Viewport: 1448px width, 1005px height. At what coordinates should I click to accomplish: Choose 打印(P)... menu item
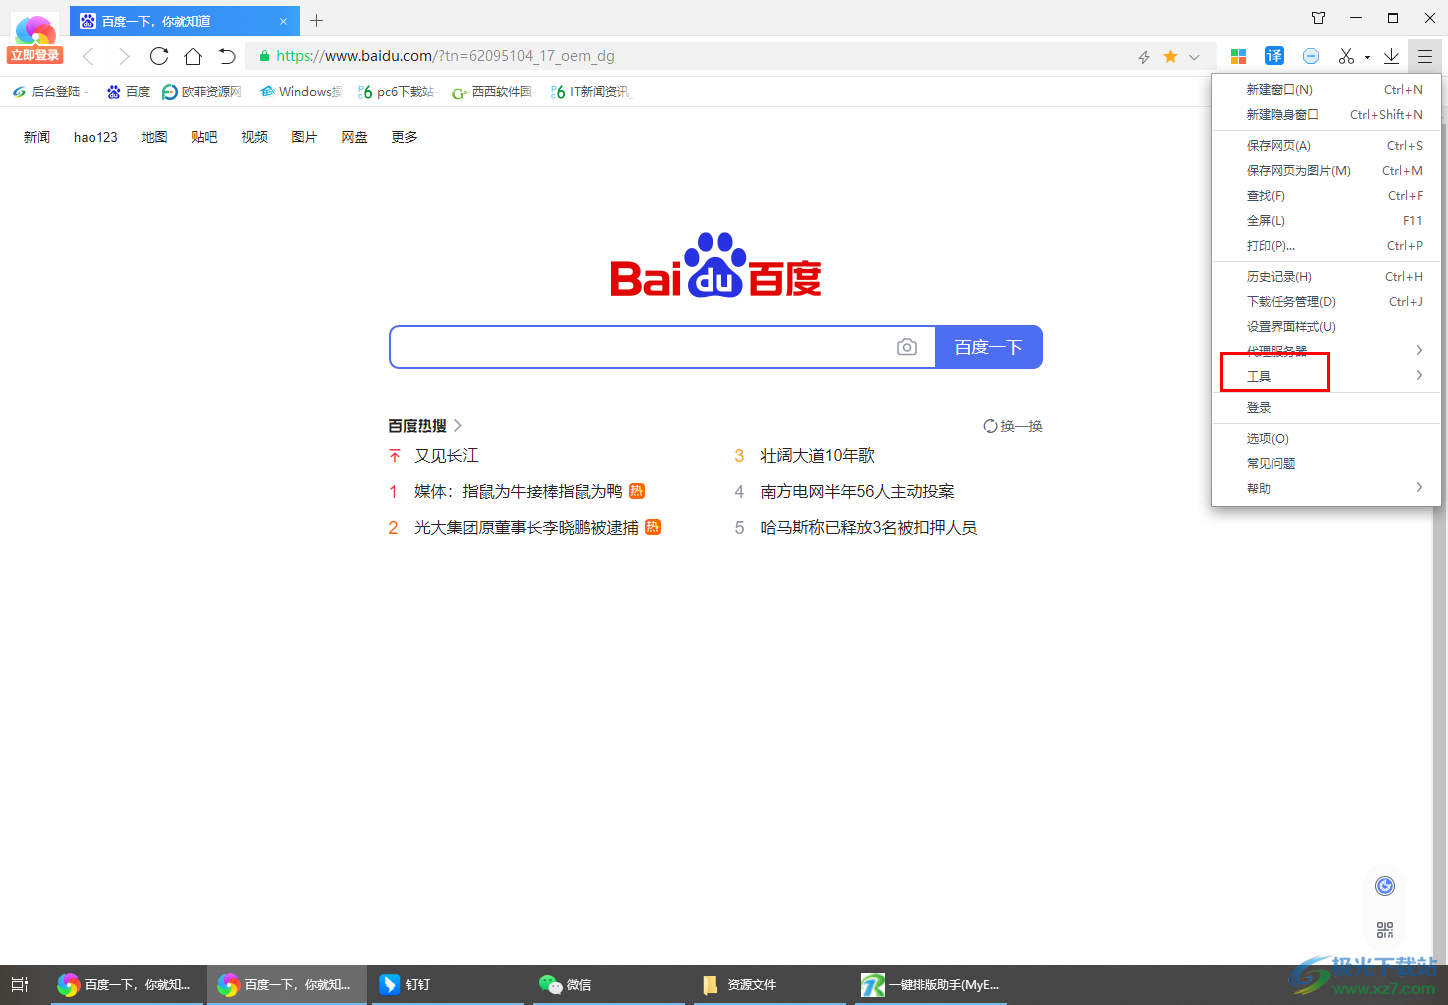(1327, 246)
